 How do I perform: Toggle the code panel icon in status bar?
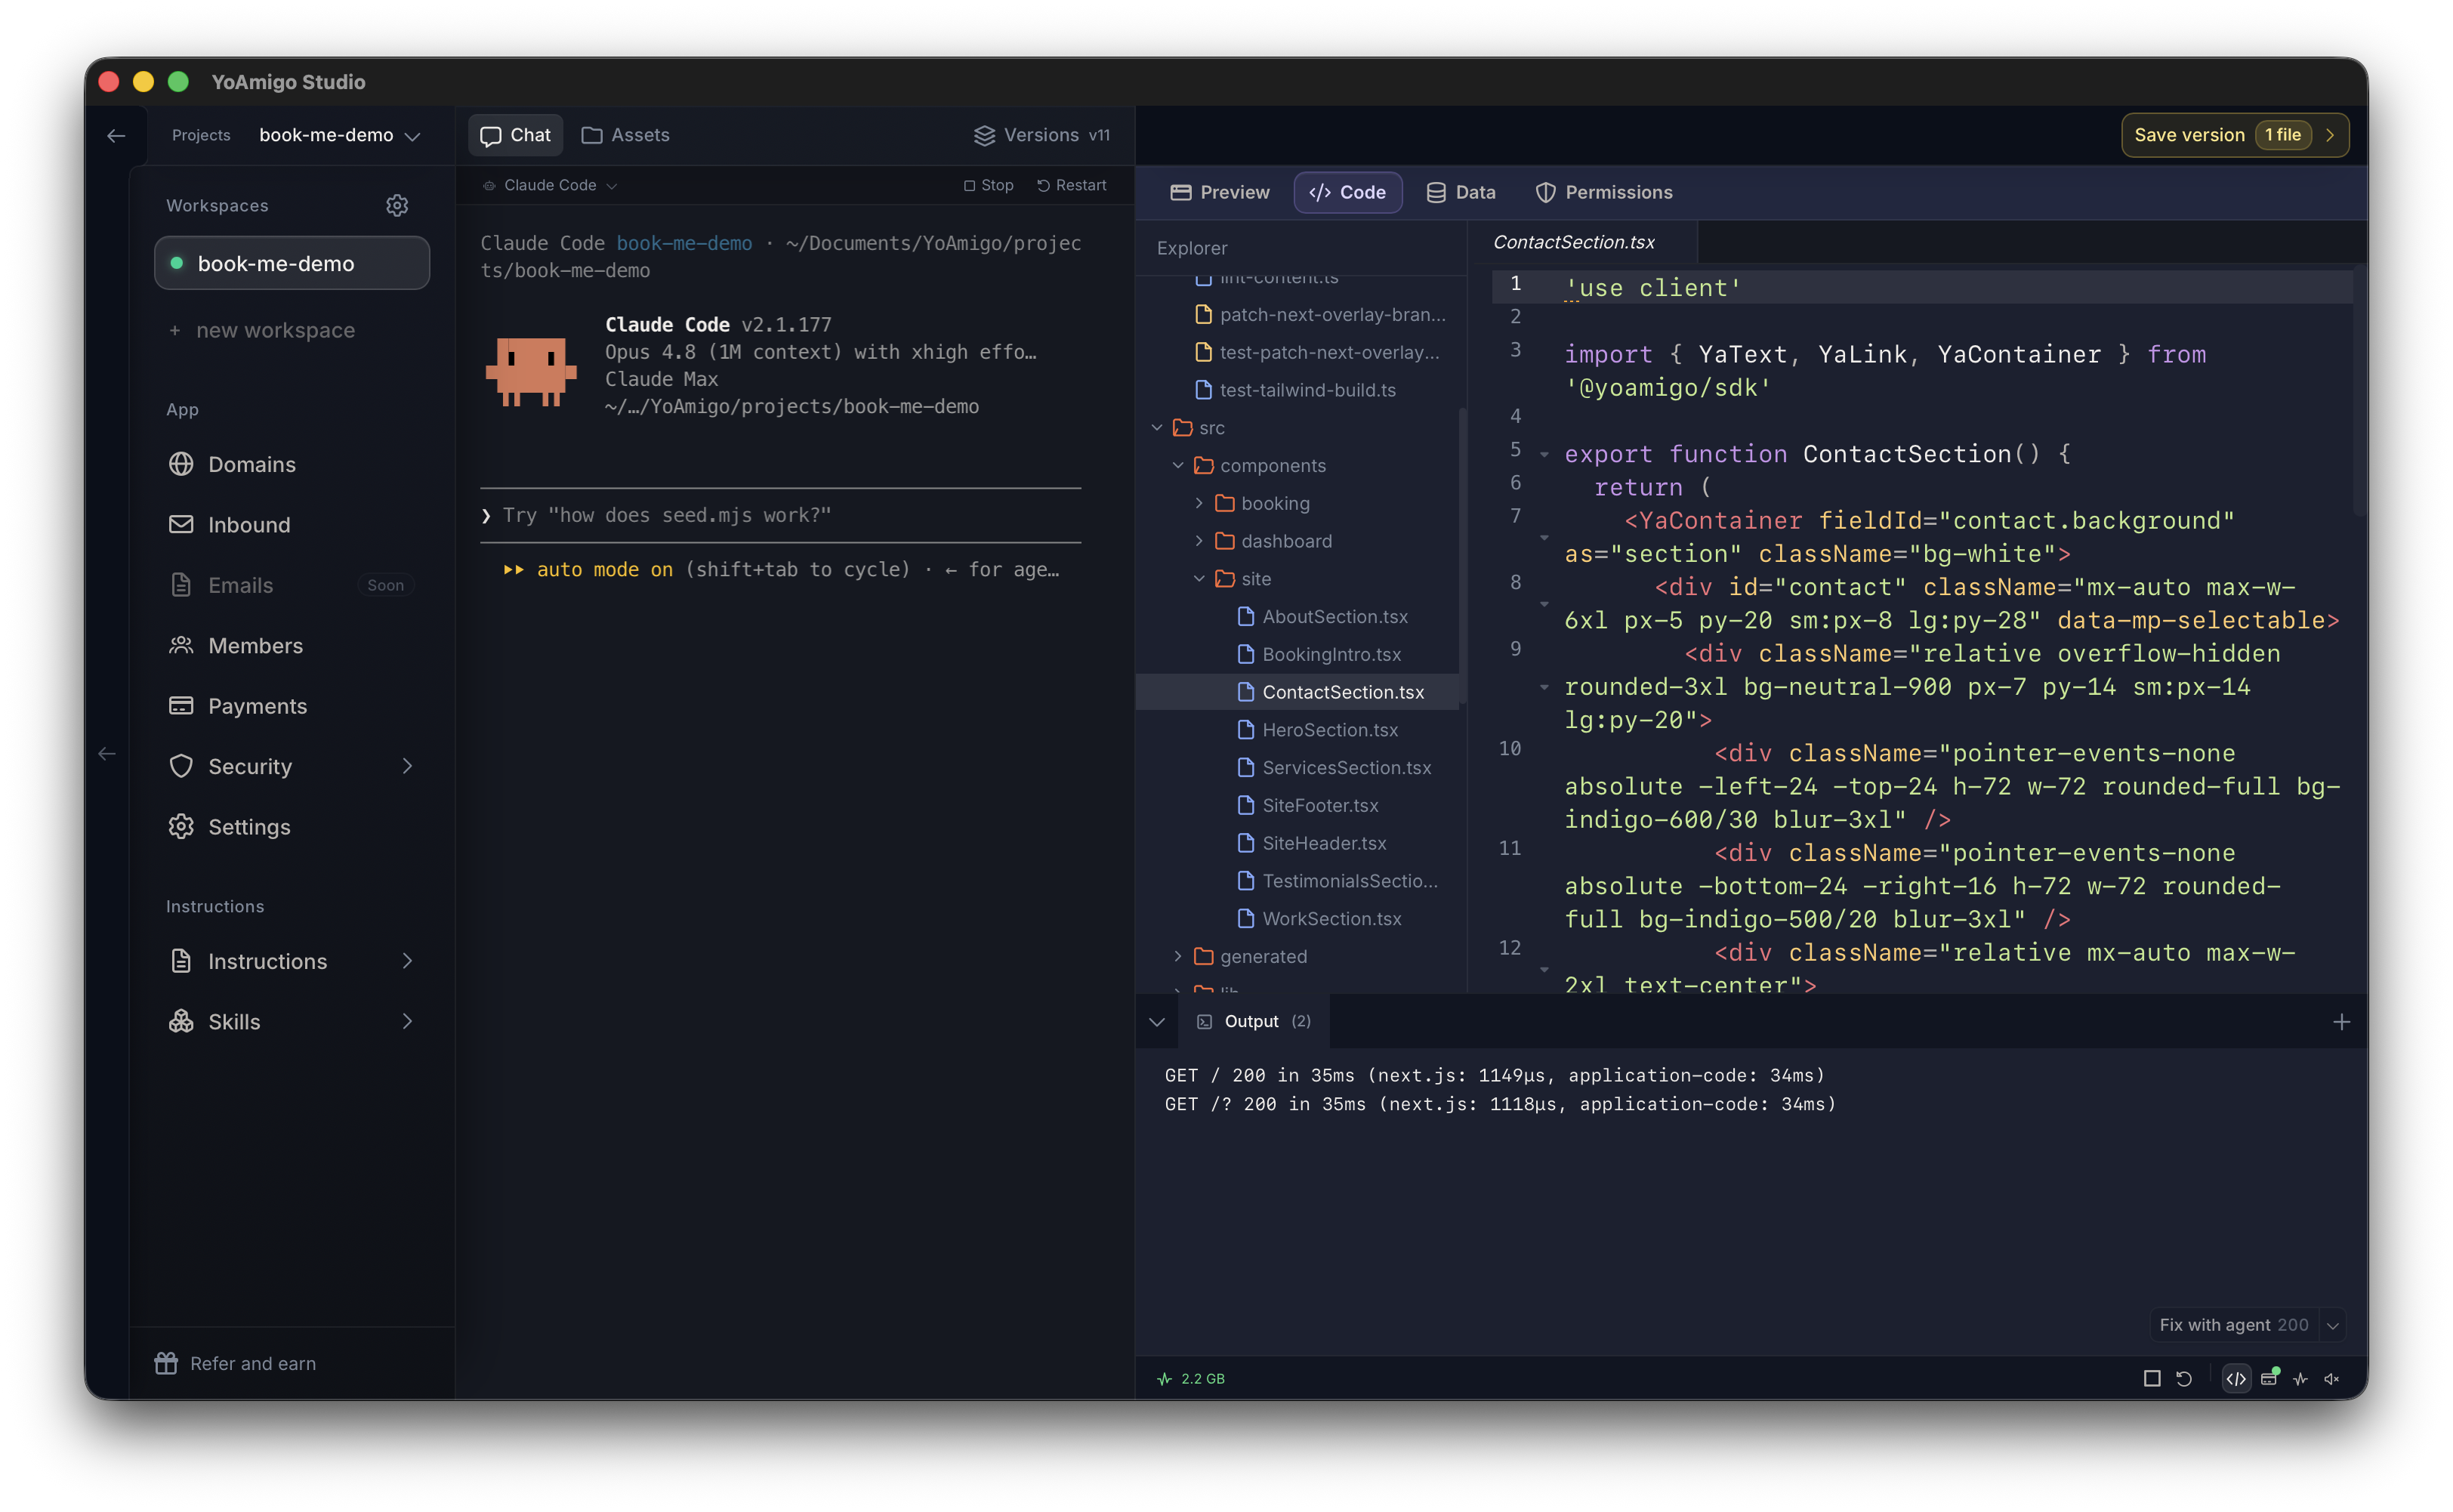[x=2236, y=1378]
